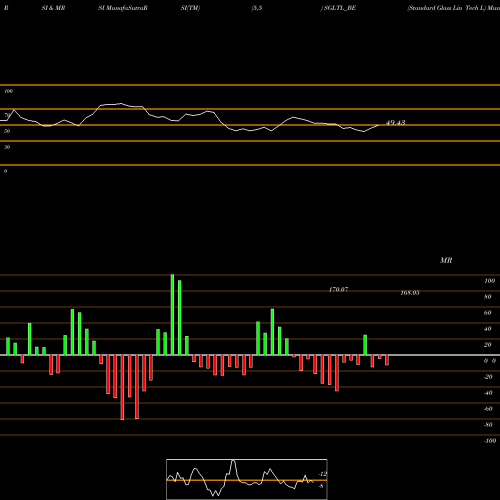500x500 pixels.
Task: Click the -40 label on MR axis
Action: [x=488, y=393]
